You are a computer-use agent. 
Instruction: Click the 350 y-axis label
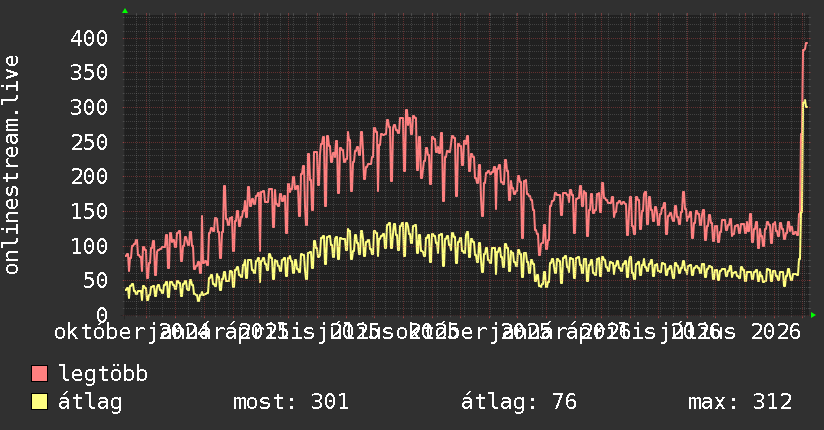click(x=89, y=73)
